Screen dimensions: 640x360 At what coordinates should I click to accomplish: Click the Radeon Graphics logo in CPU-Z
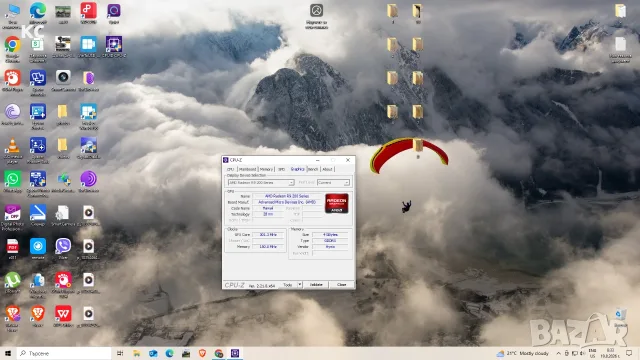pyautogui.click(x=337, y=203)
